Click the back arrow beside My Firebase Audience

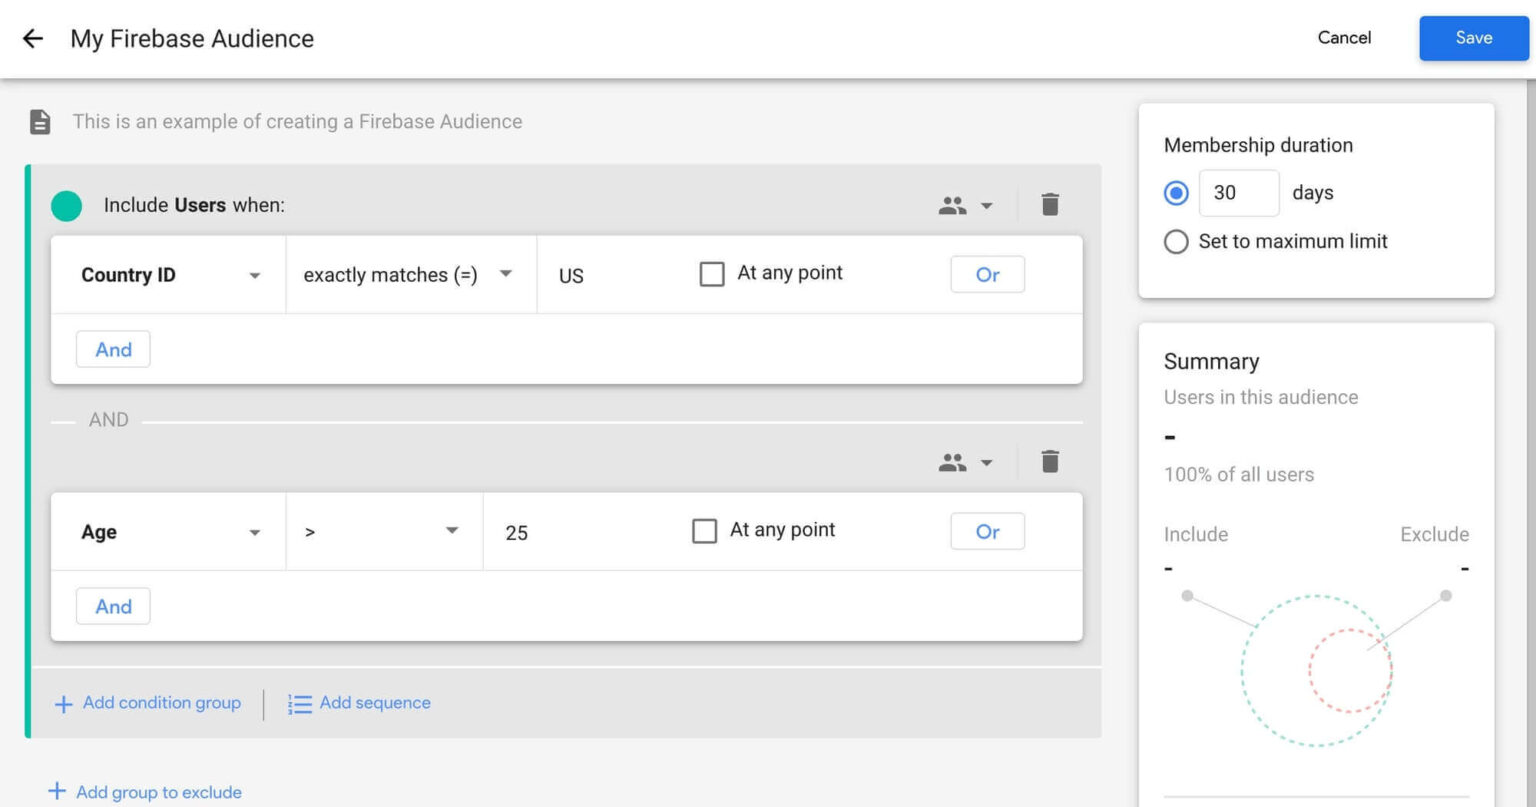33,38
